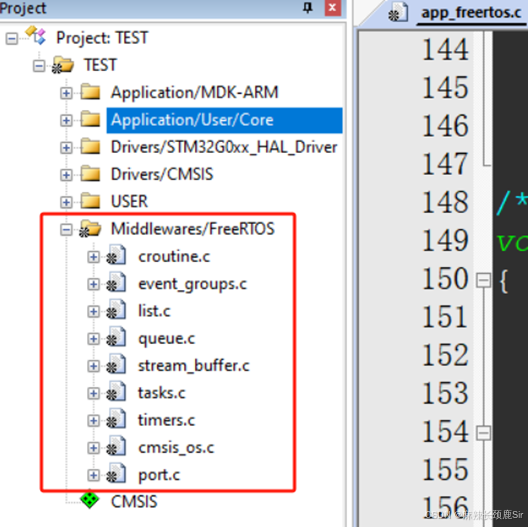Expand timers.c include list
This screenshot has height=527, width=528.
click(94, 421)
